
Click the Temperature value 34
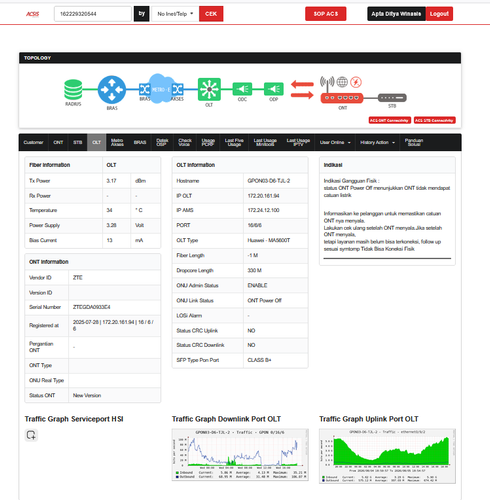[109, 210]
